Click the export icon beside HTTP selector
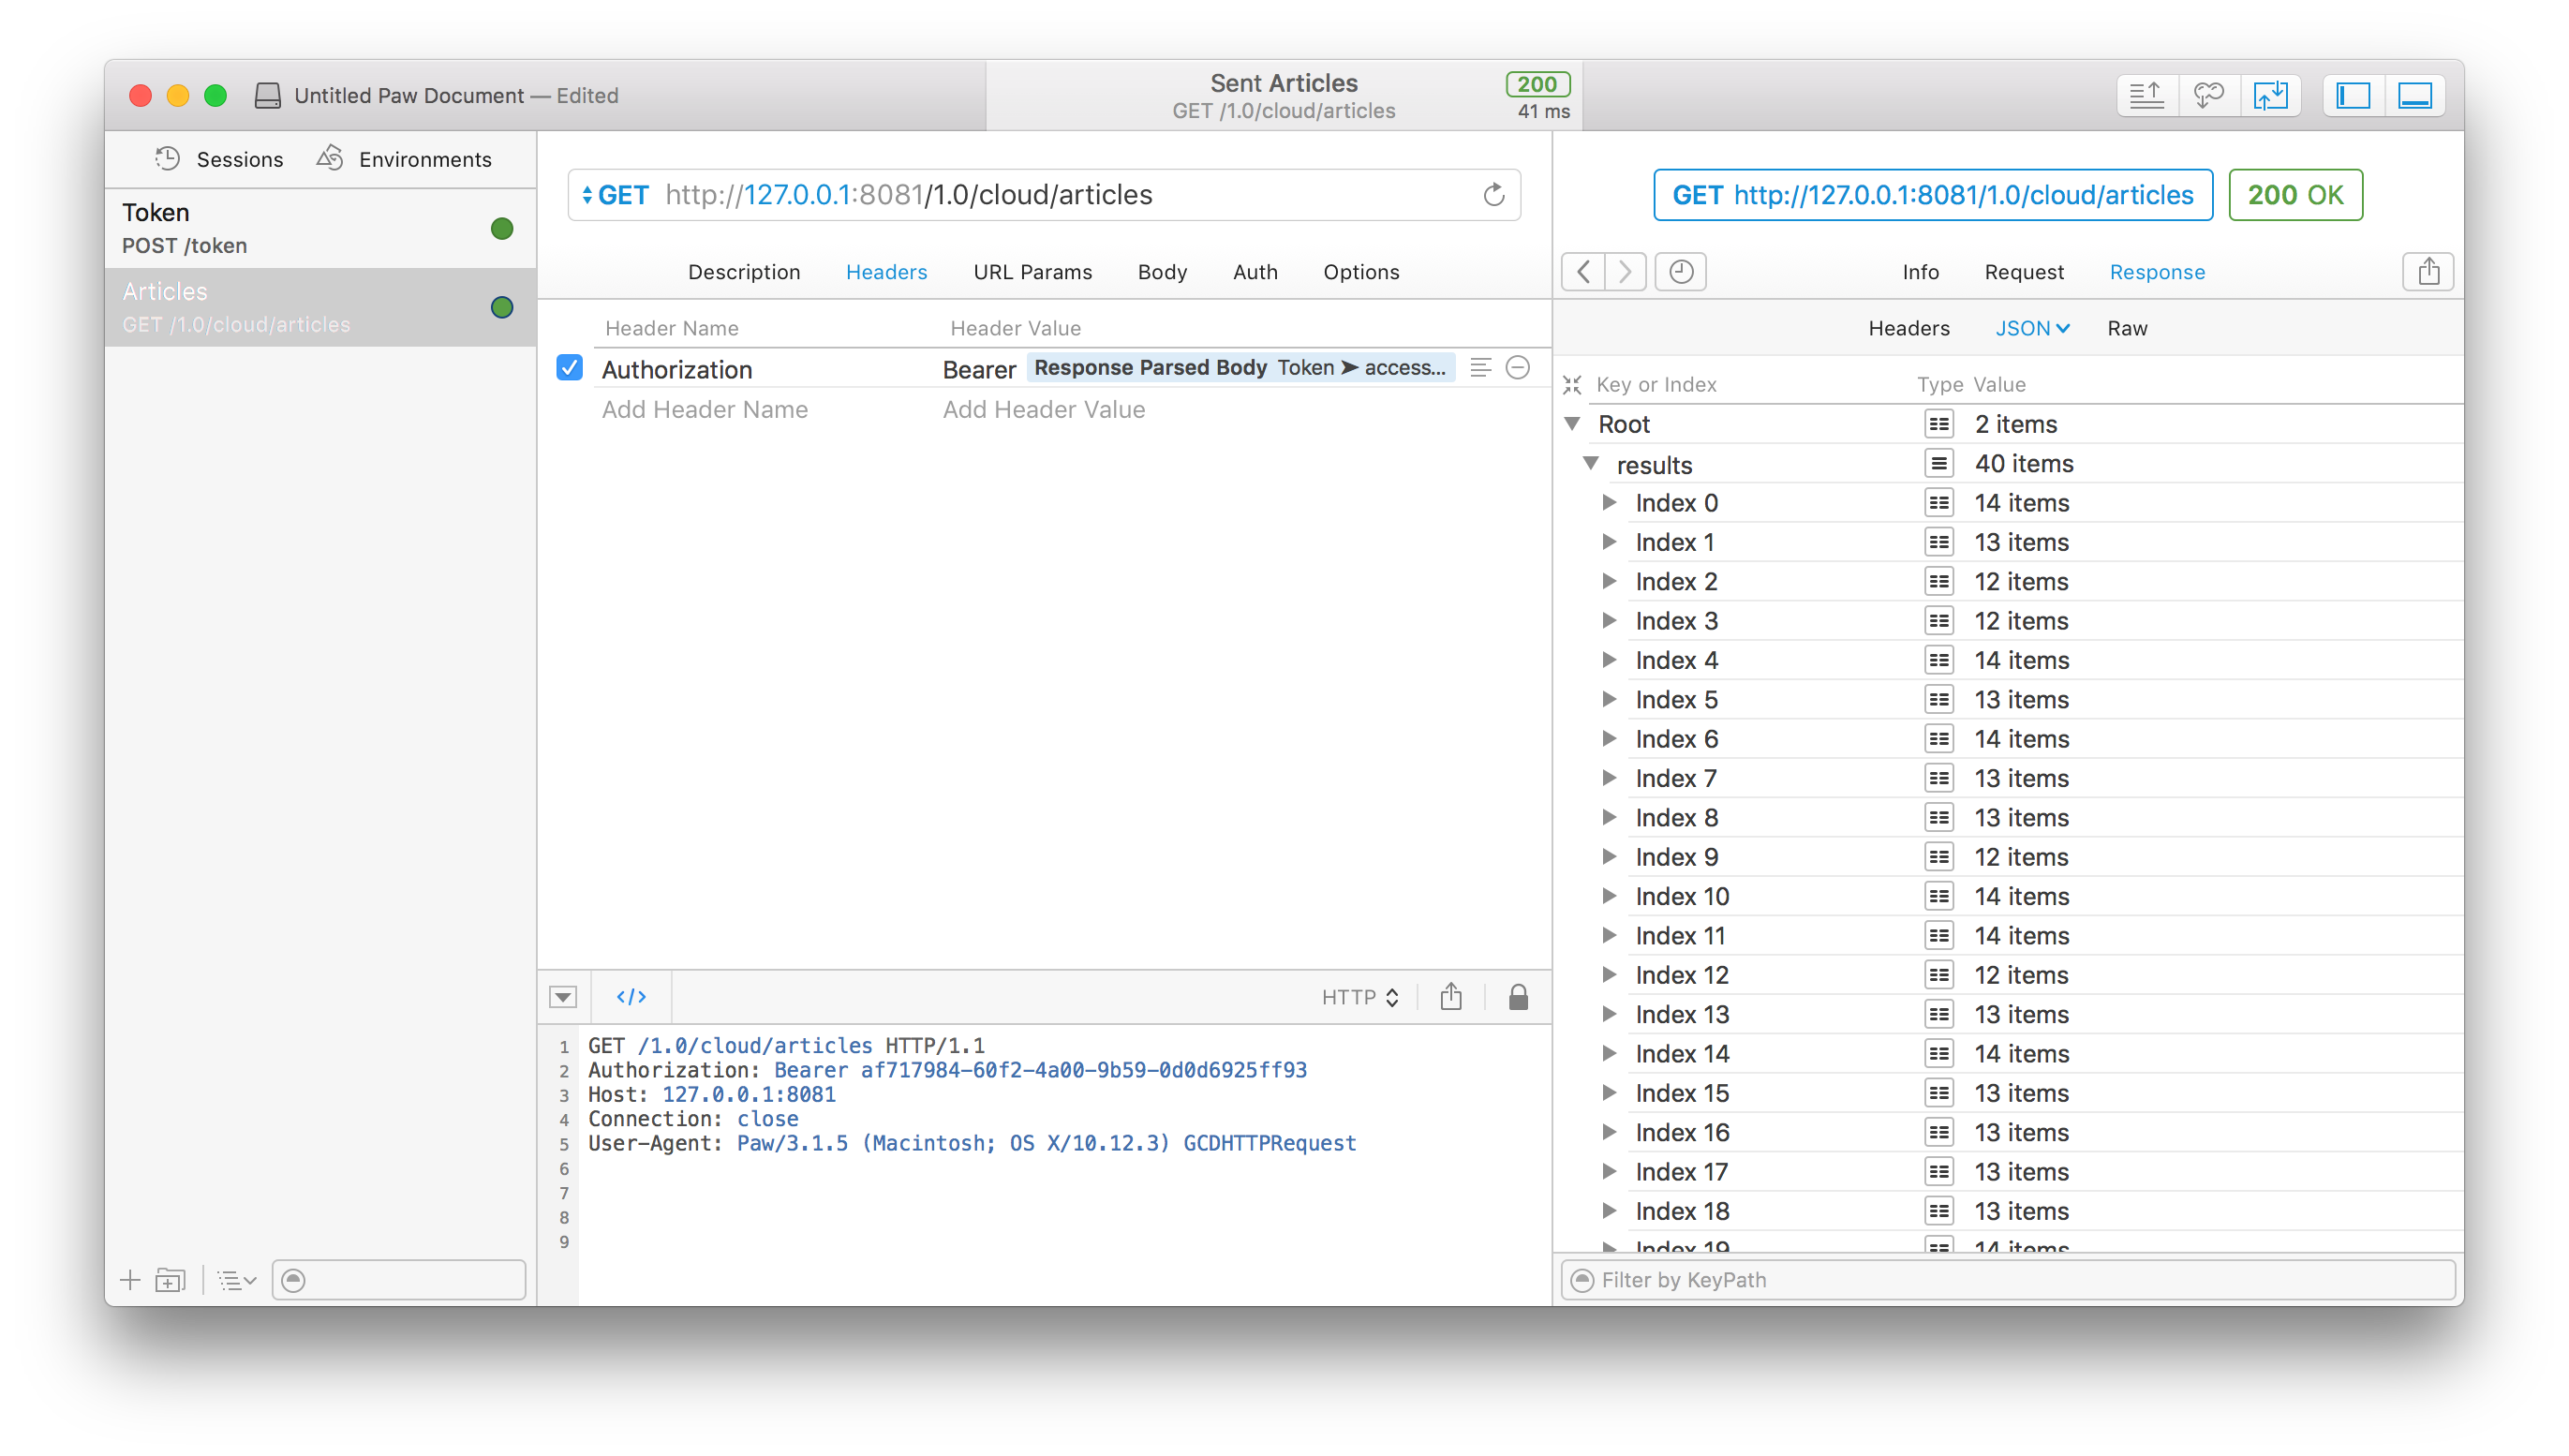 click(x=1451, y=997)
